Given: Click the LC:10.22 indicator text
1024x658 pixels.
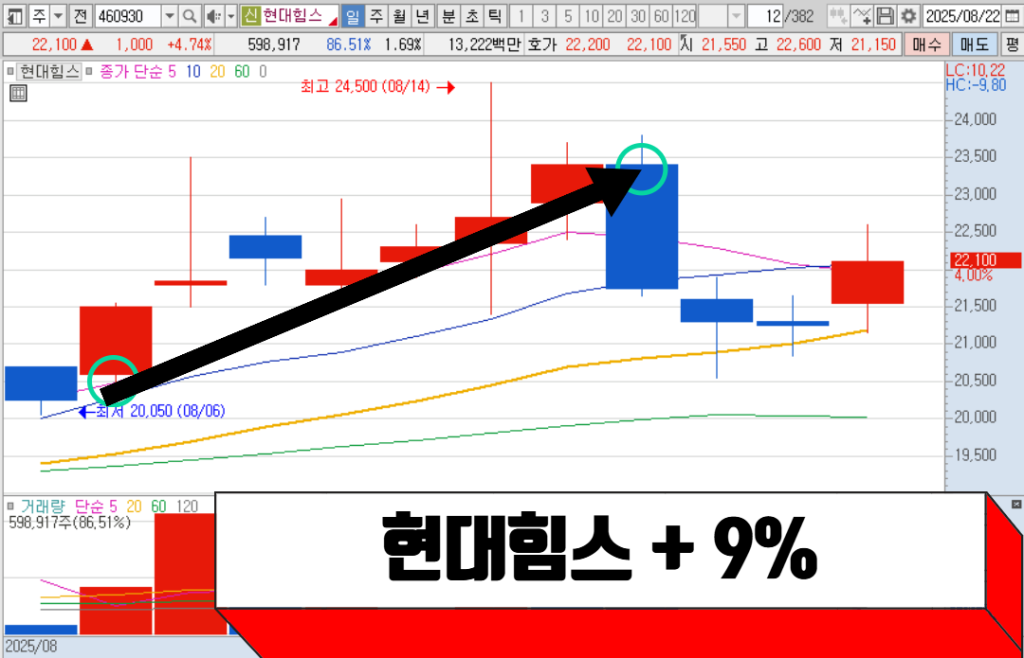Looking at the screenshot, I should pos(976,72).
